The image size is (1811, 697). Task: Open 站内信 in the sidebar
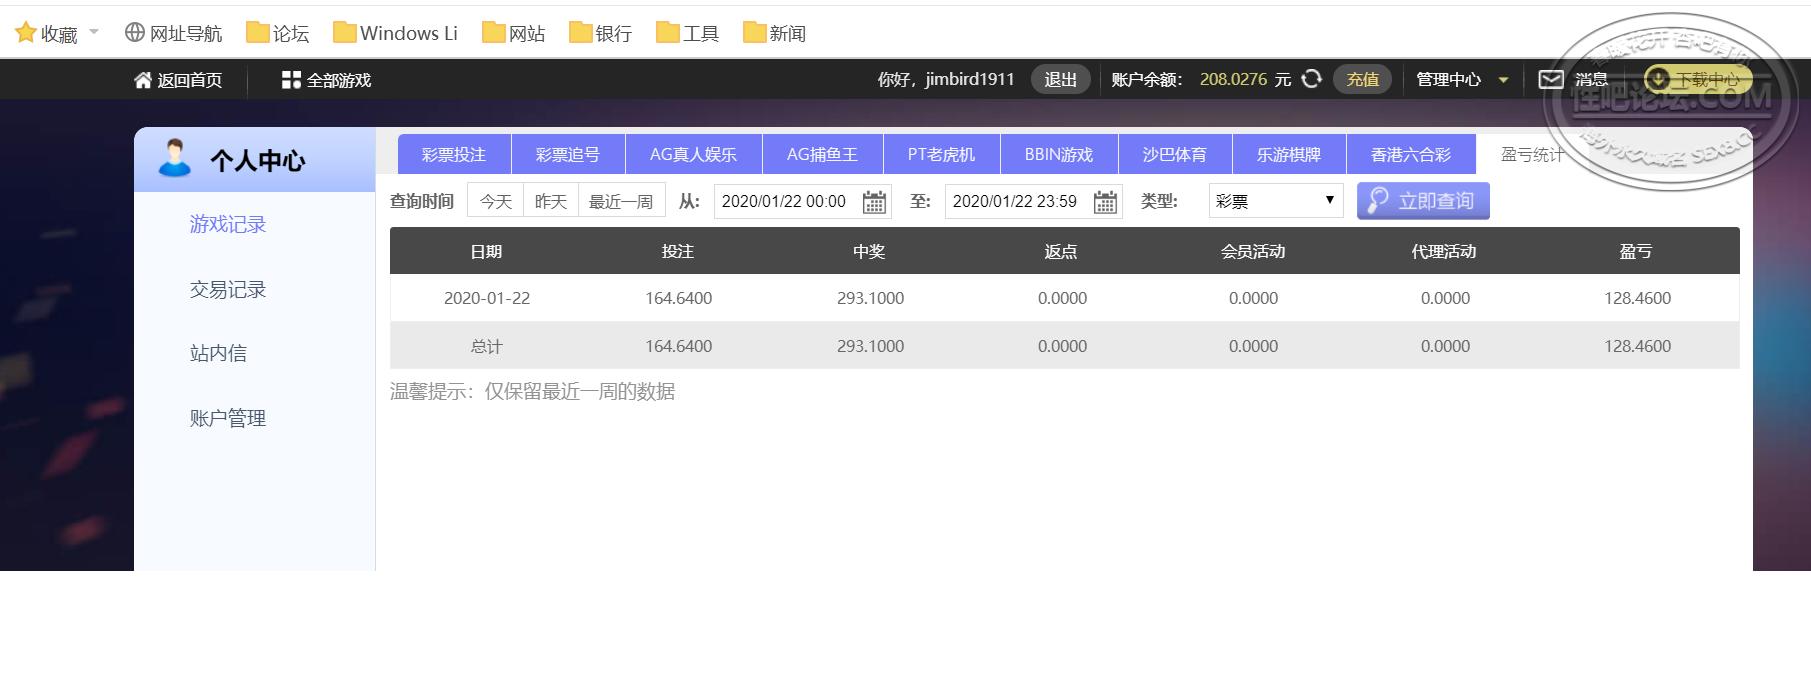(218, 353)
